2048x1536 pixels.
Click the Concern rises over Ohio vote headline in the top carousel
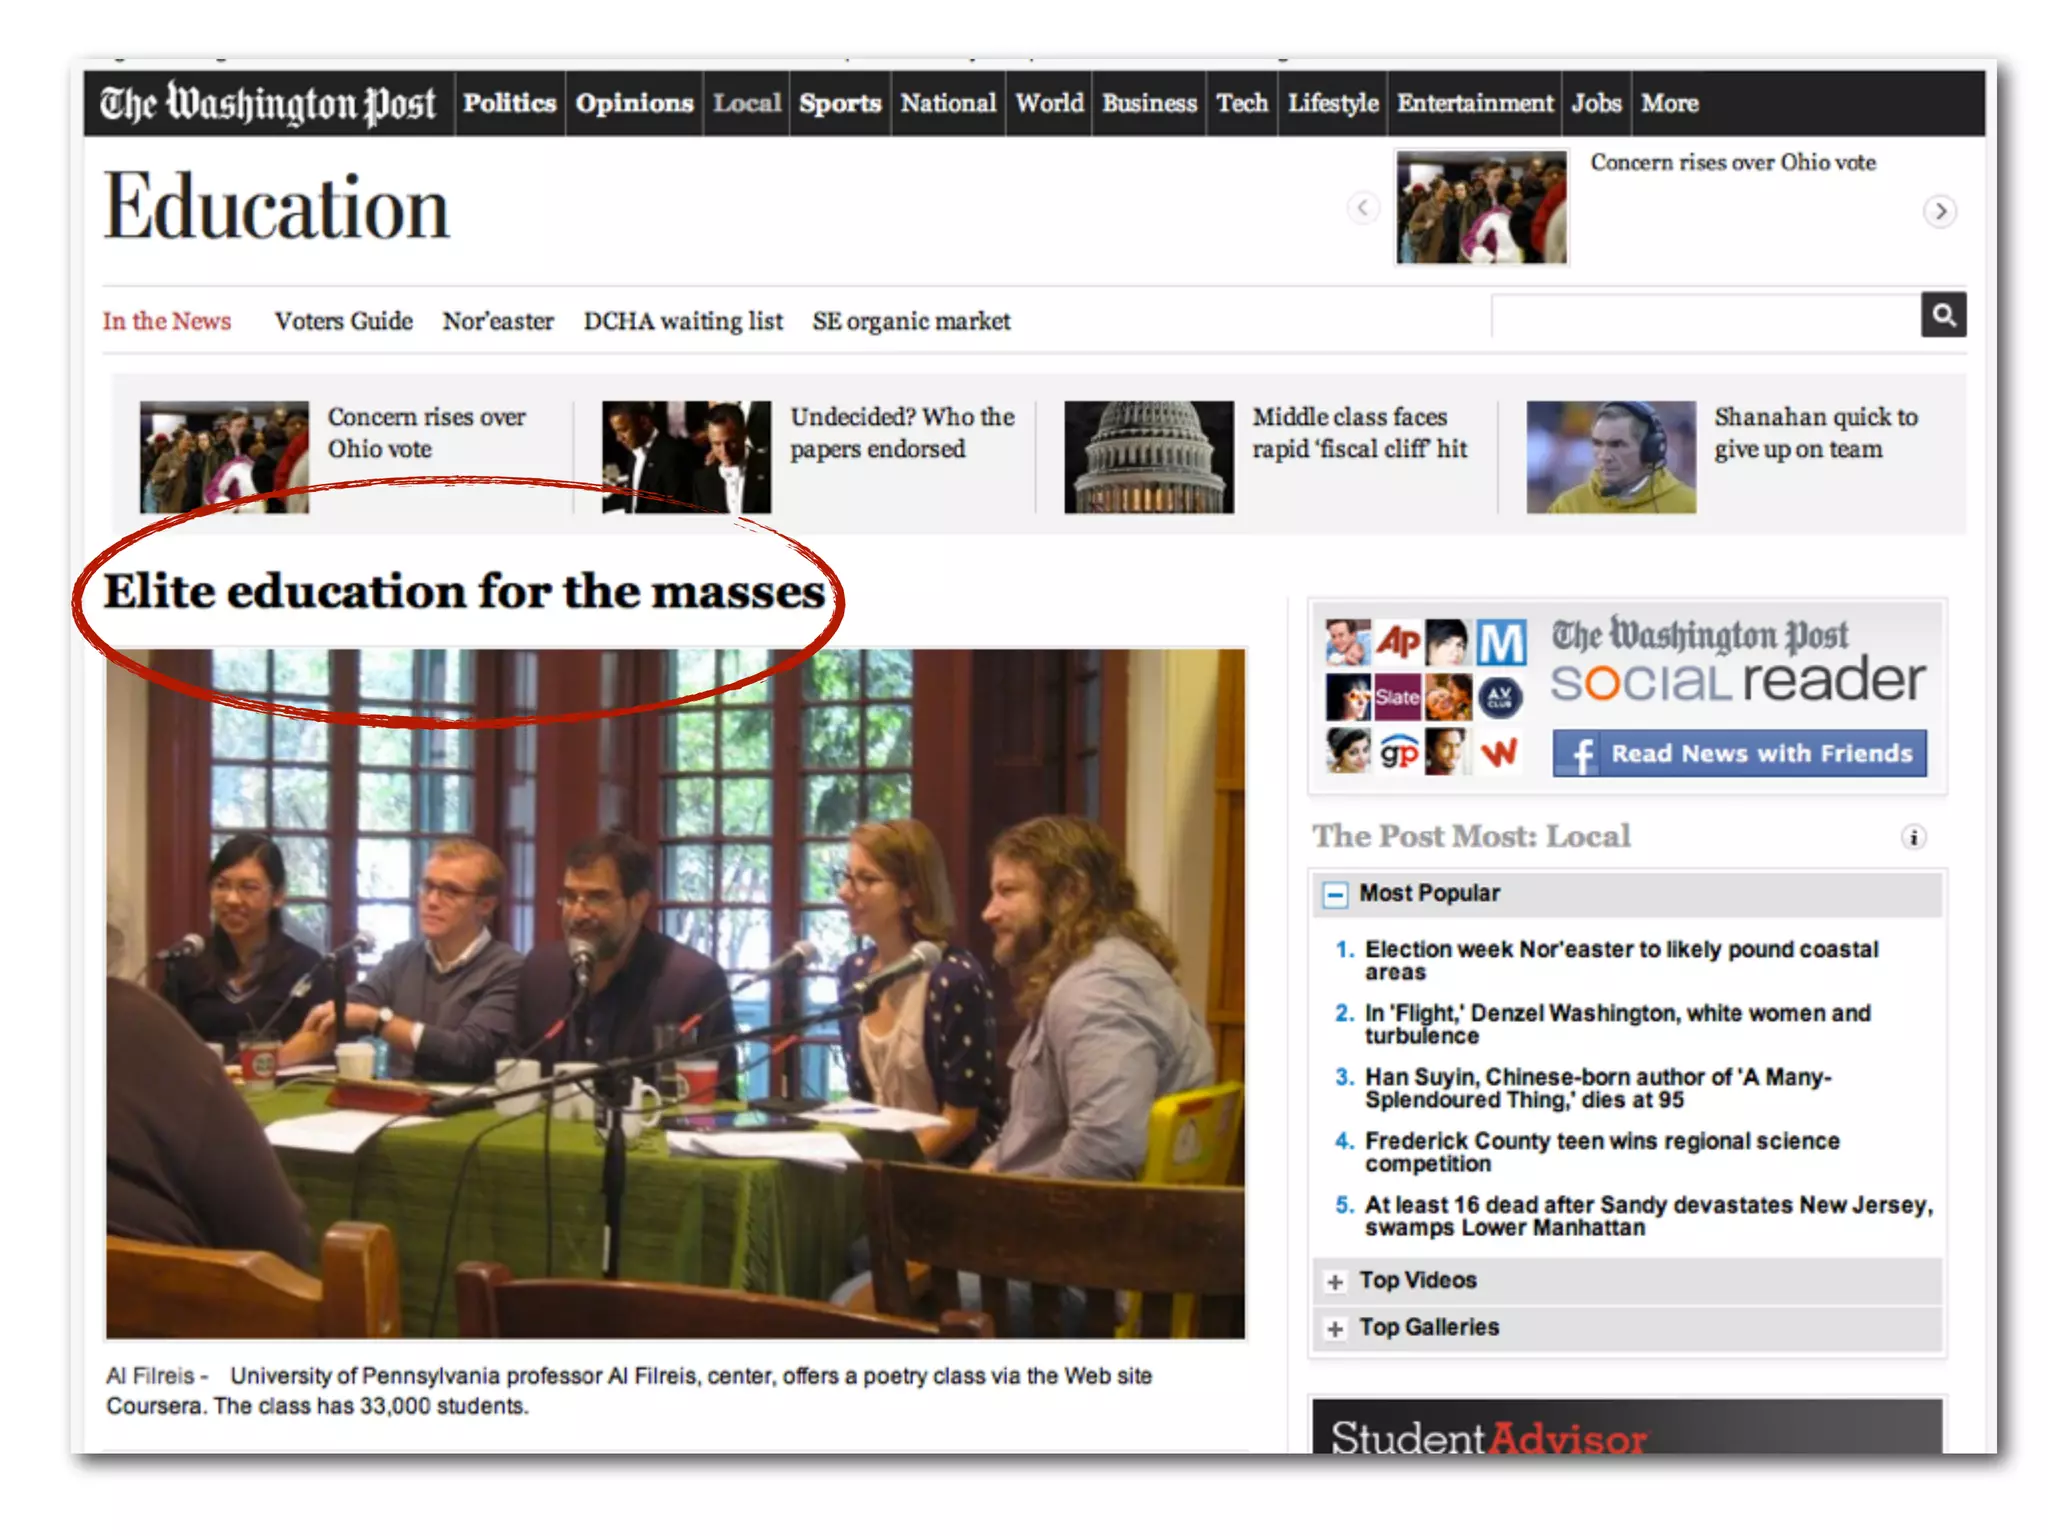coord(1733,162)
